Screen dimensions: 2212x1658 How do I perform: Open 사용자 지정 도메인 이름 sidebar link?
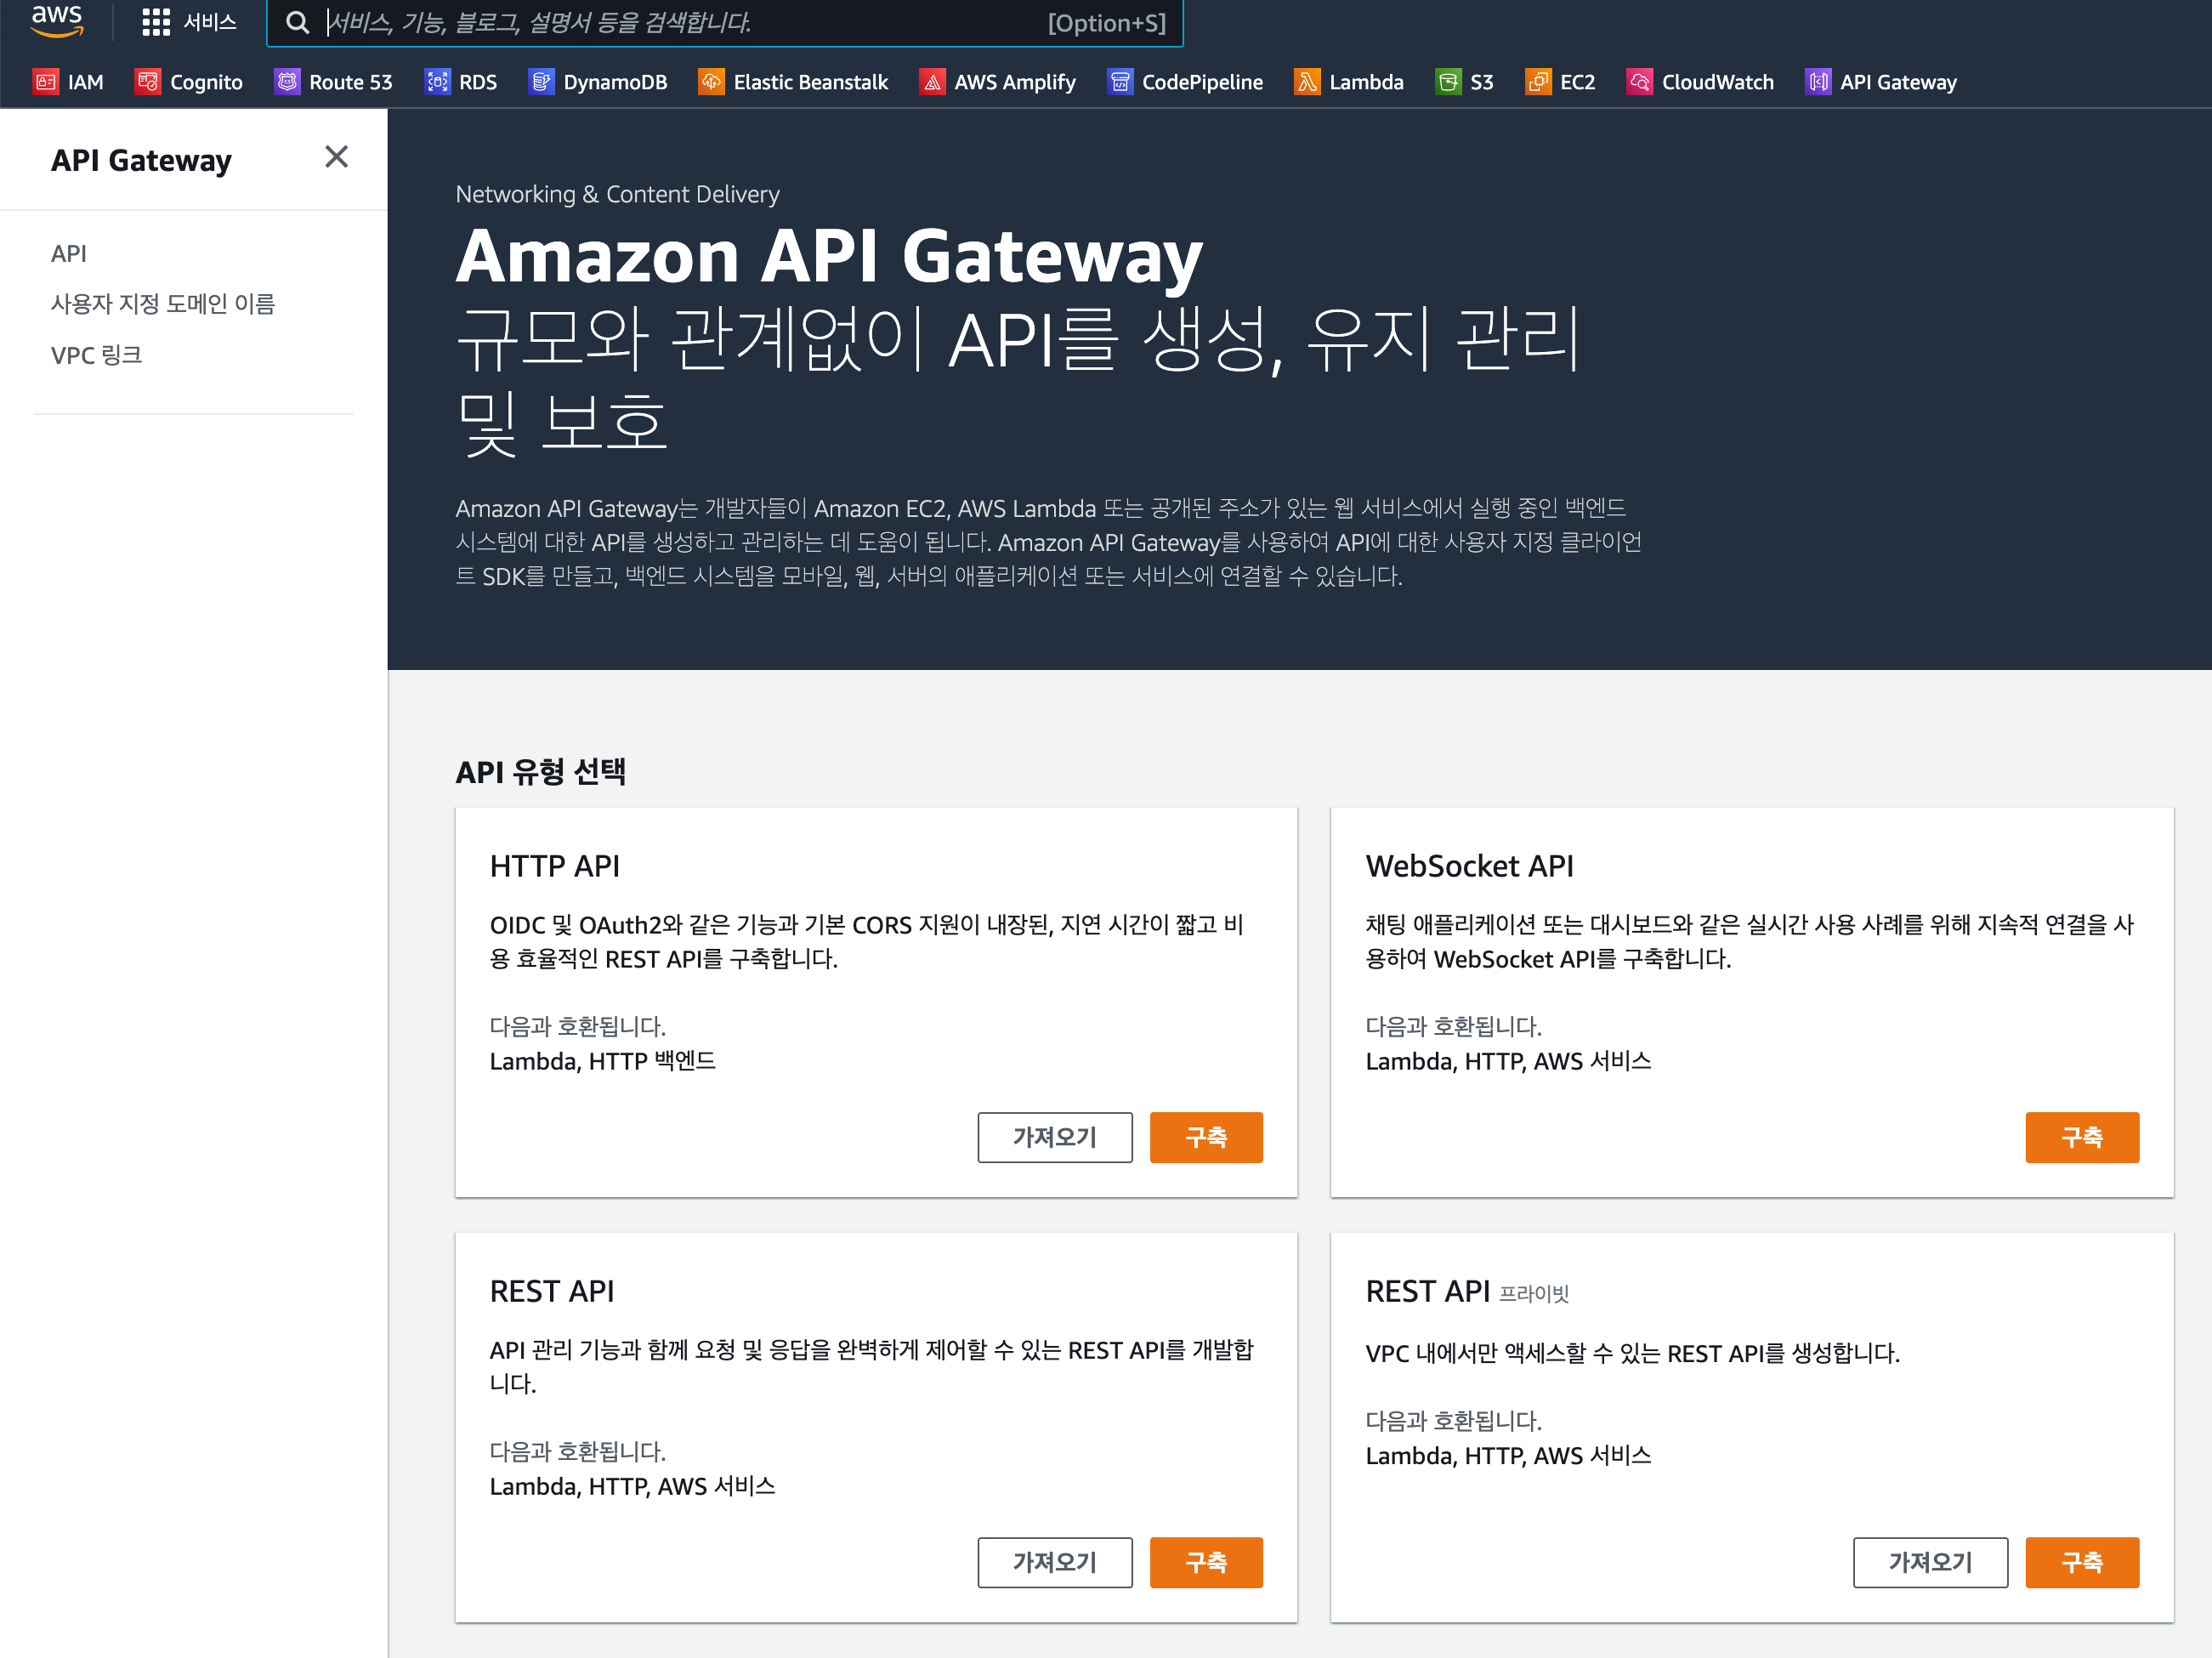[x=163, y=303]
